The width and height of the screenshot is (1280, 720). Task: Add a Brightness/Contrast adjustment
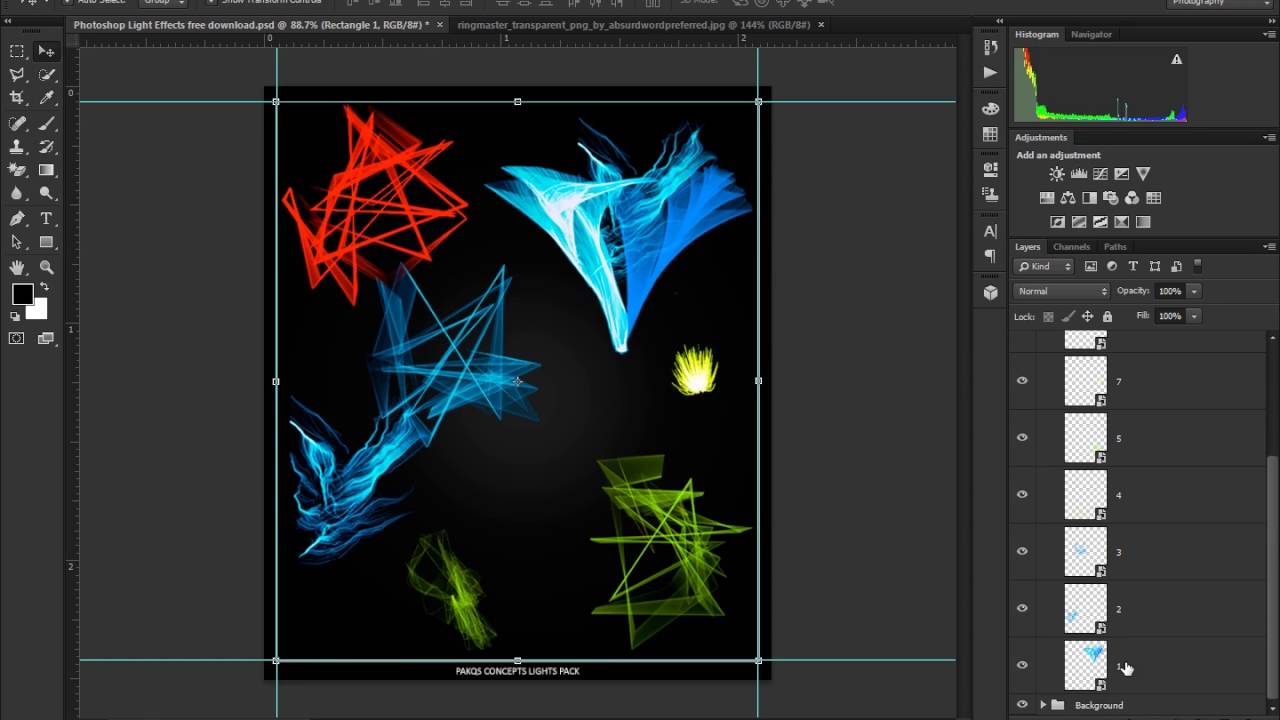click(1057, 174)
